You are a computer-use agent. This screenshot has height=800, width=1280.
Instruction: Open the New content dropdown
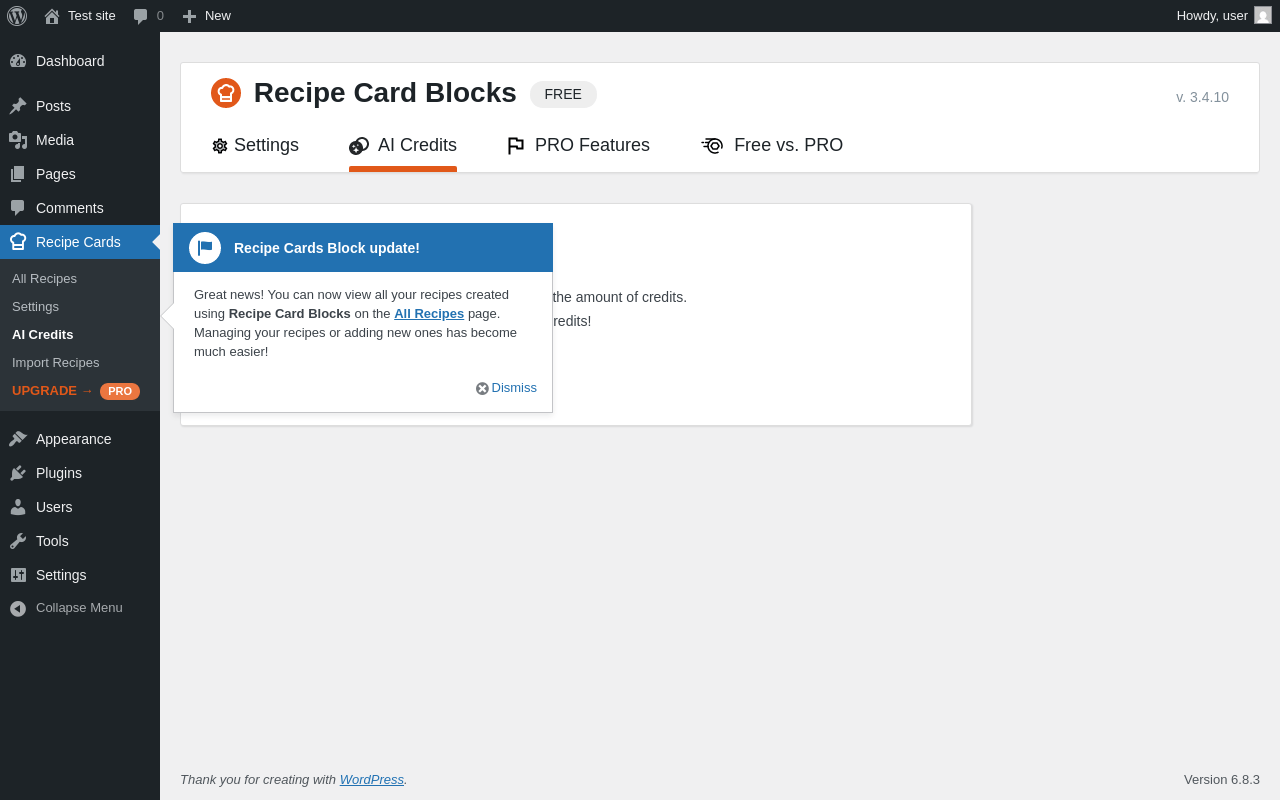(206, 16)
